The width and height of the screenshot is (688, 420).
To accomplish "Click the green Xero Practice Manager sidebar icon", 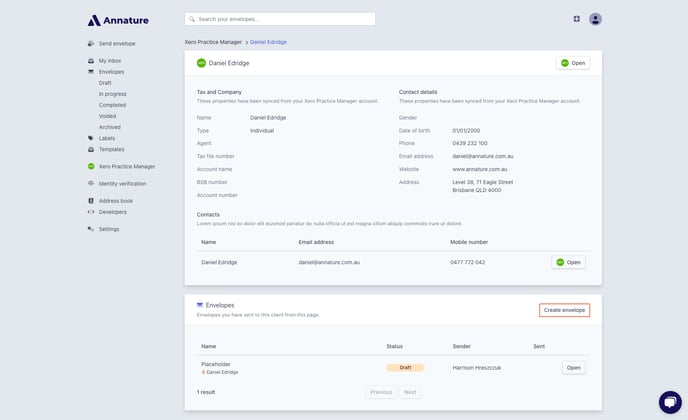I will pos(91,166).
